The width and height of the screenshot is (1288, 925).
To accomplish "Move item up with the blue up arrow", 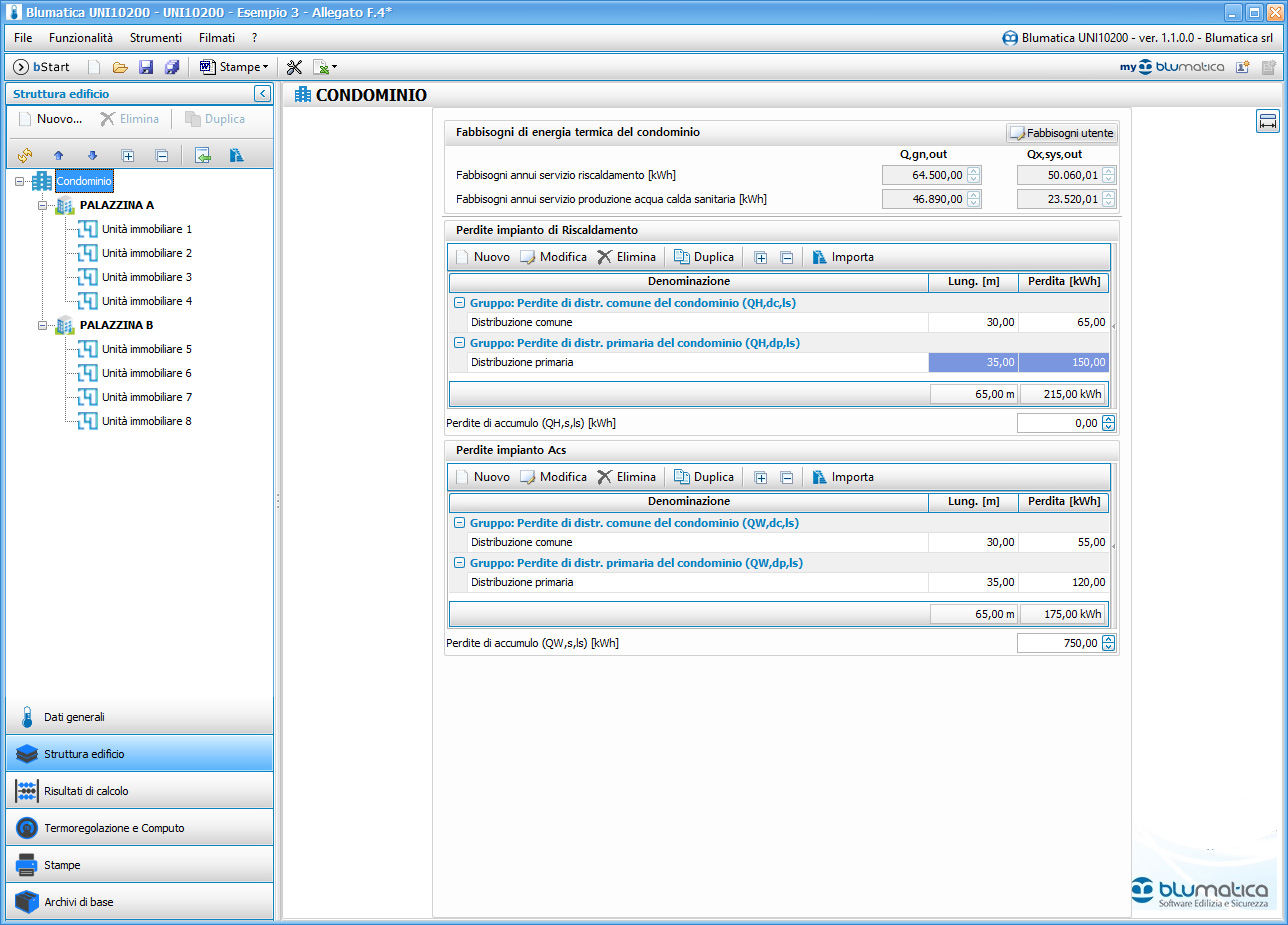I will (59, 155).
